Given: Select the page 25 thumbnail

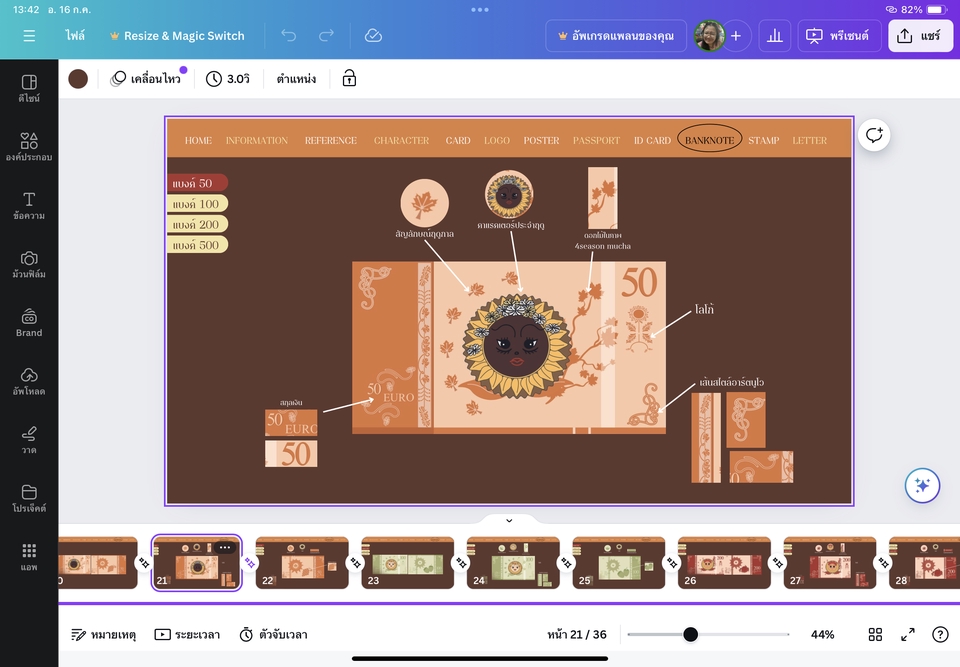Looking at the screenshot, I should point(618,563).
